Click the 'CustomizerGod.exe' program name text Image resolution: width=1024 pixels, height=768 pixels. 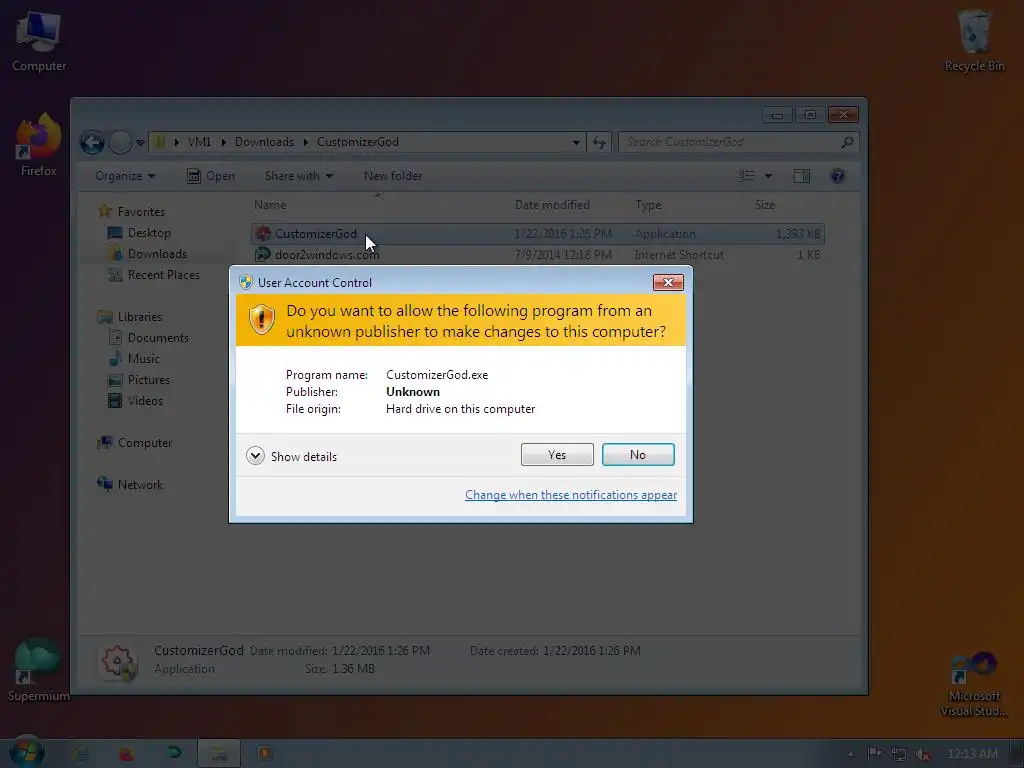[437, 375]
